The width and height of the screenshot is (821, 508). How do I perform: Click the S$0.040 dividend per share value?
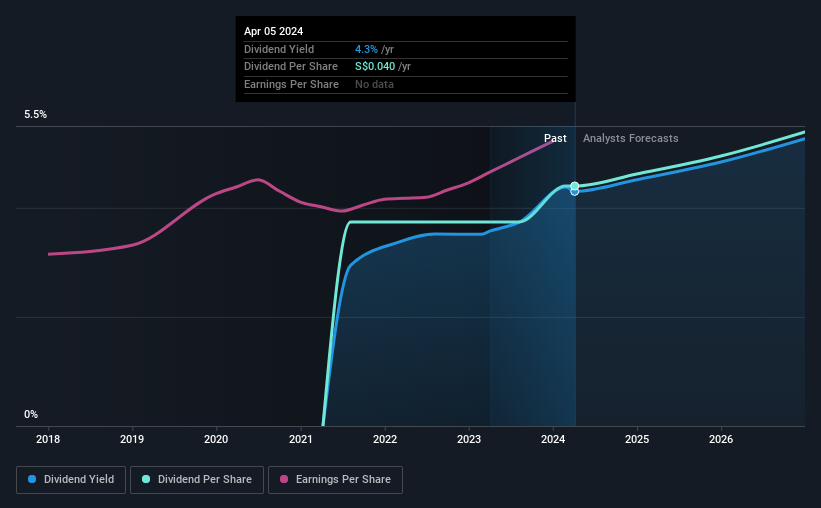(375, 67)
